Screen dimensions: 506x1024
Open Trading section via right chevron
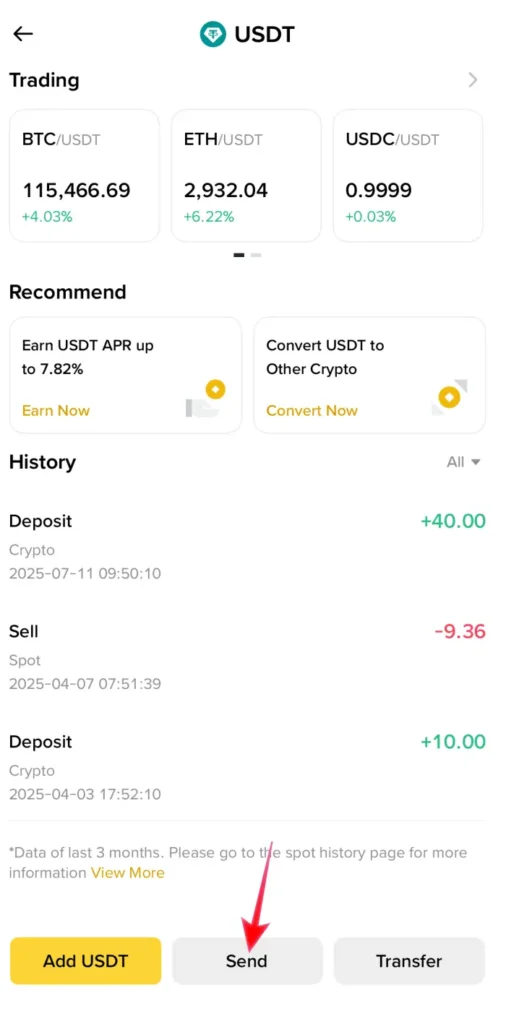[x=473, y=80]
